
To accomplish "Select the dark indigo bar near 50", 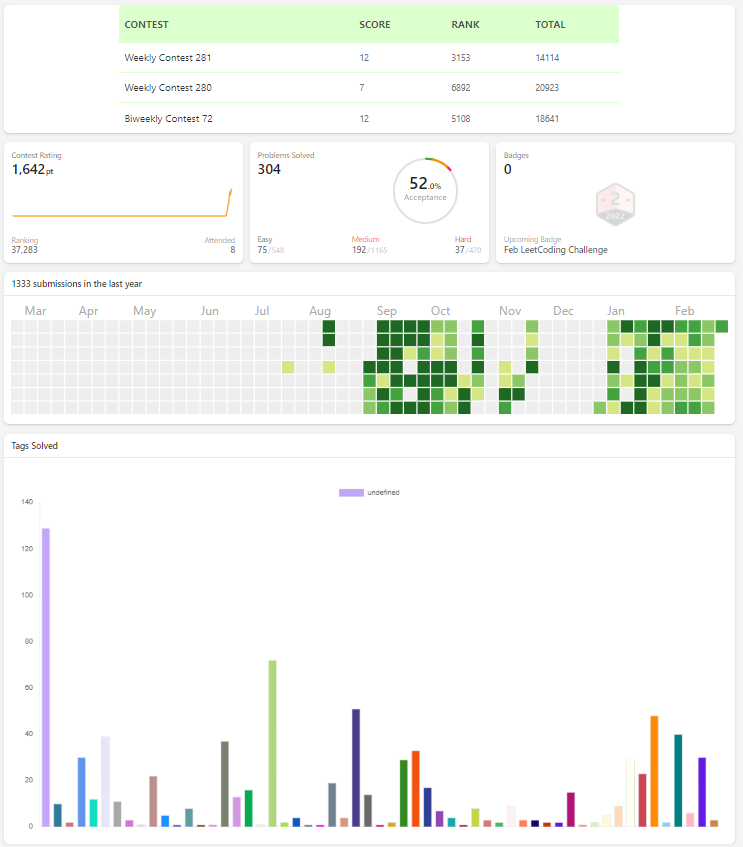I will 356,768.
